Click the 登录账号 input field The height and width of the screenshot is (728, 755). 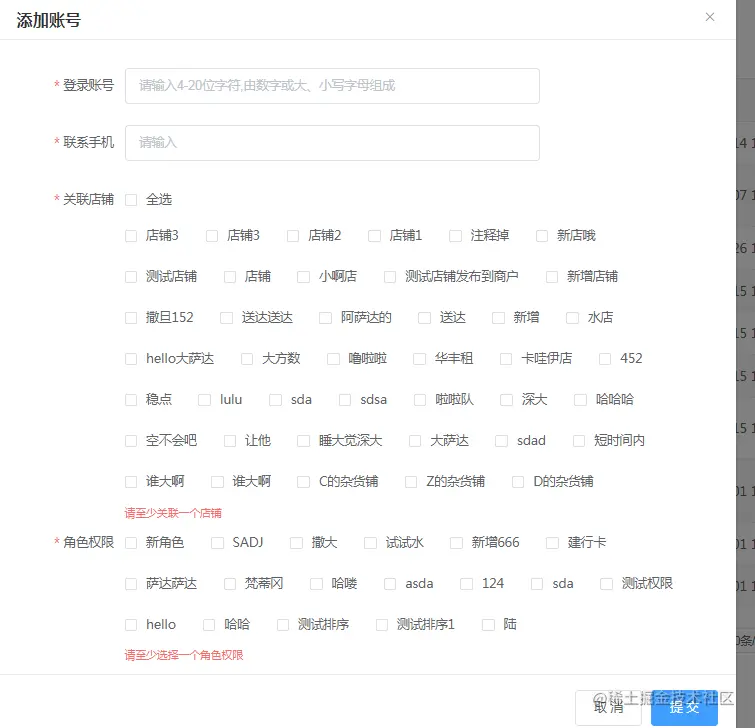coord(332,86)
